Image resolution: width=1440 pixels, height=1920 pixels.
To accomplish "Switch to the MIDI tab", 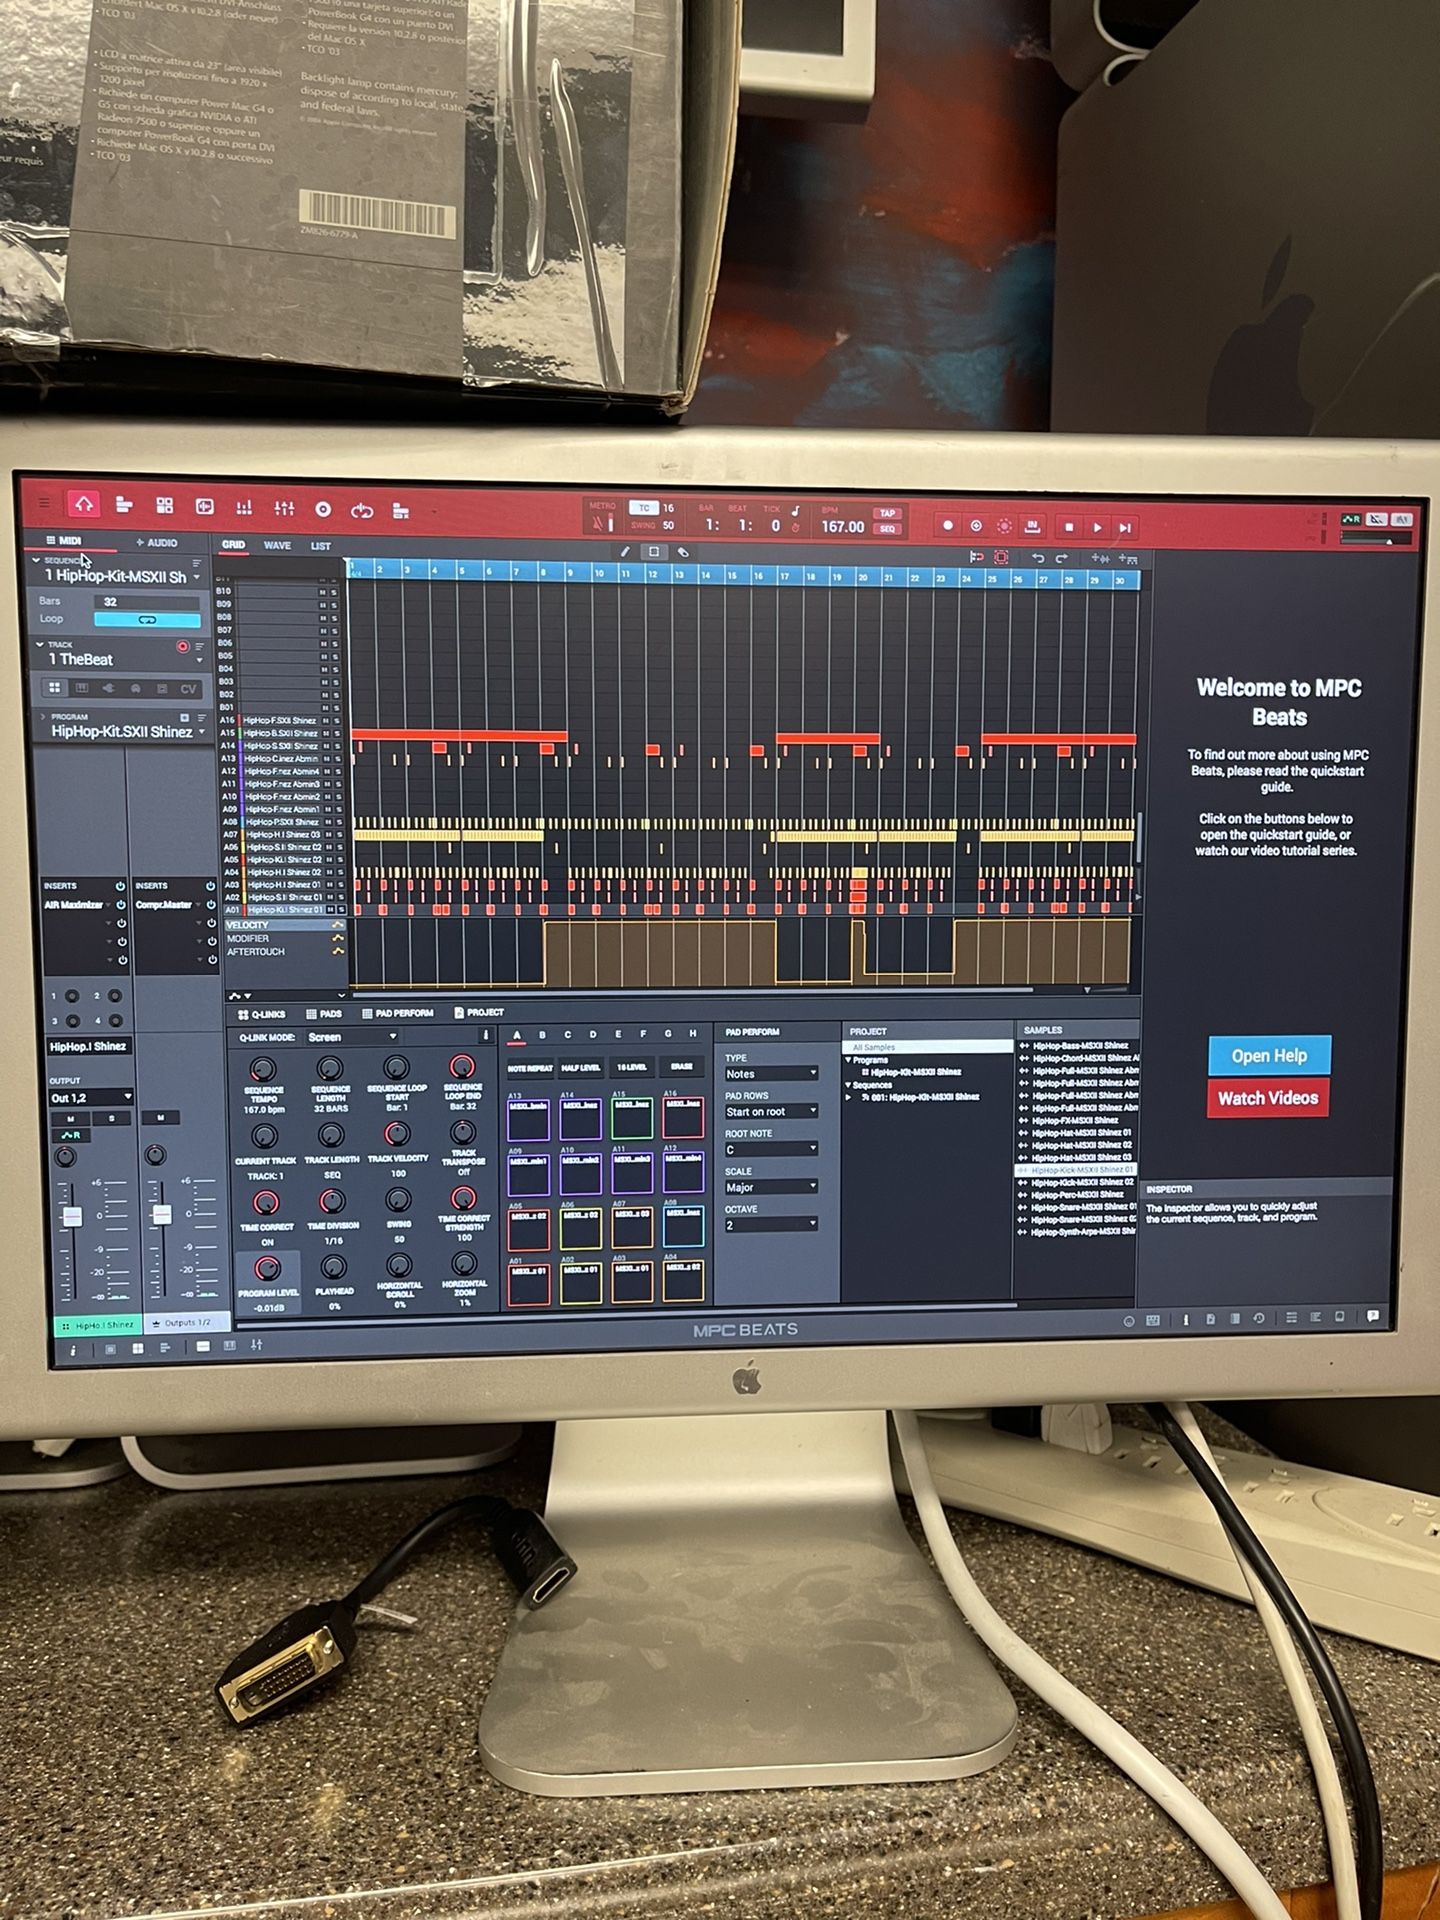I will point(64,540).
